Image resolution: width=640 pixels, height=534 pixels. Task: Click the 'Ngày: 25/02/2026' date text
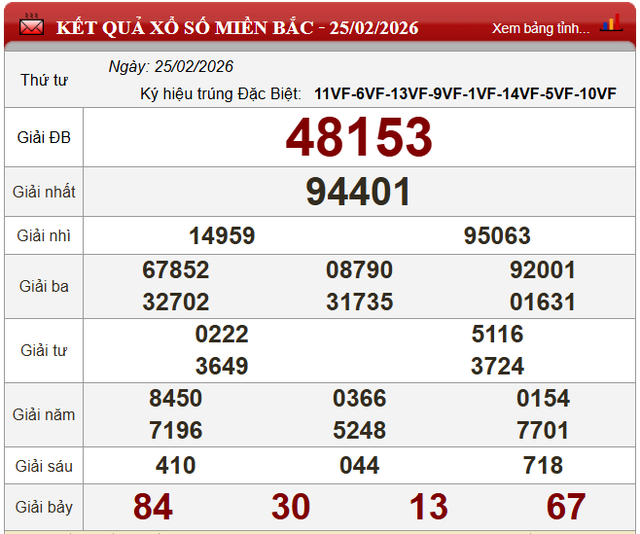coord(171,67)
